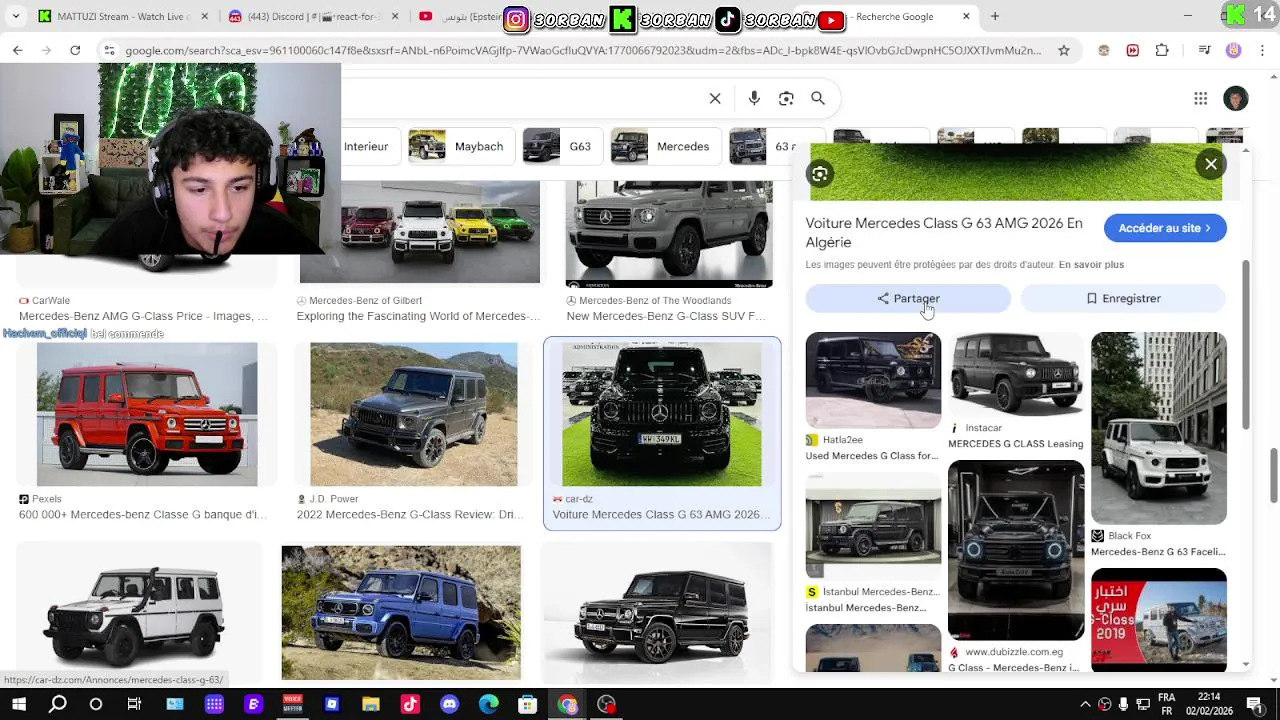Open Chrome extensions puzzle menu
1280x720 pixels.
click(x=1162, y=50)
